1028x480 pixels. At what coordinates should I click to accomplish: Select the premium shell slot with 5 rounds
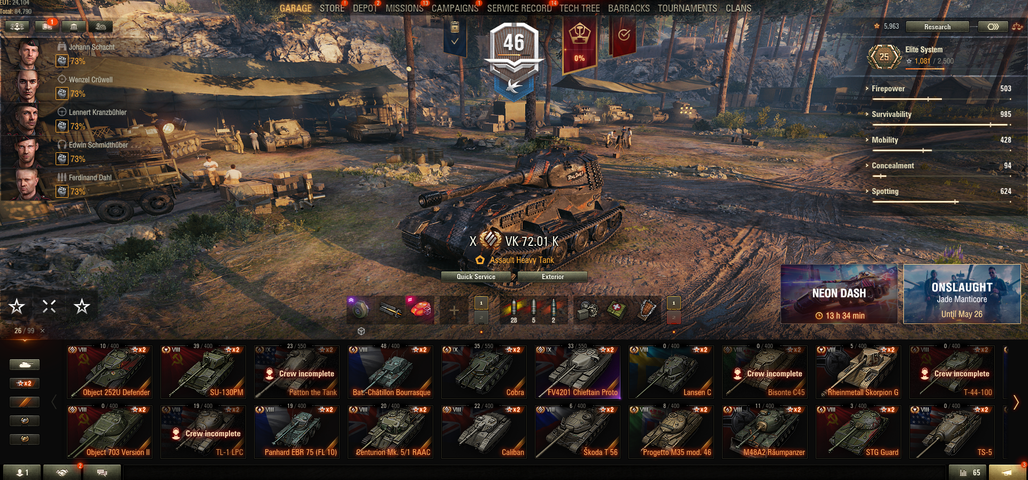532,310
